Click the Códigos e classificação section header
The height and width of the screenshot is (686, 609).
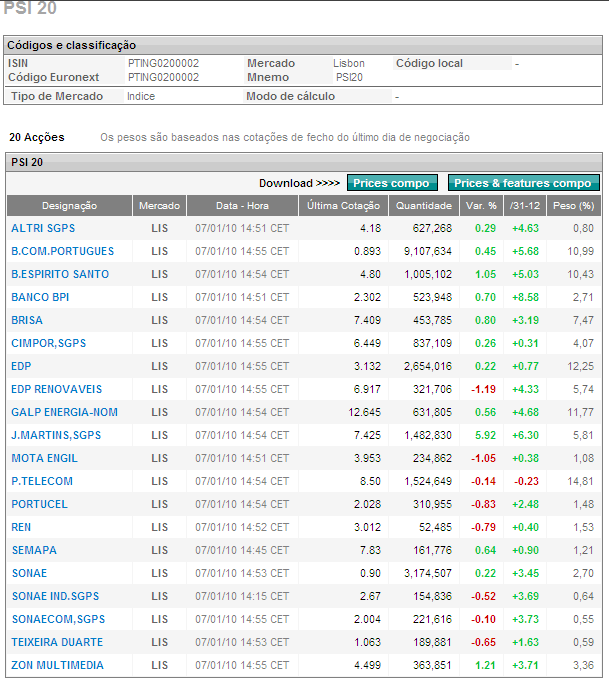click(x=303, y=45)
